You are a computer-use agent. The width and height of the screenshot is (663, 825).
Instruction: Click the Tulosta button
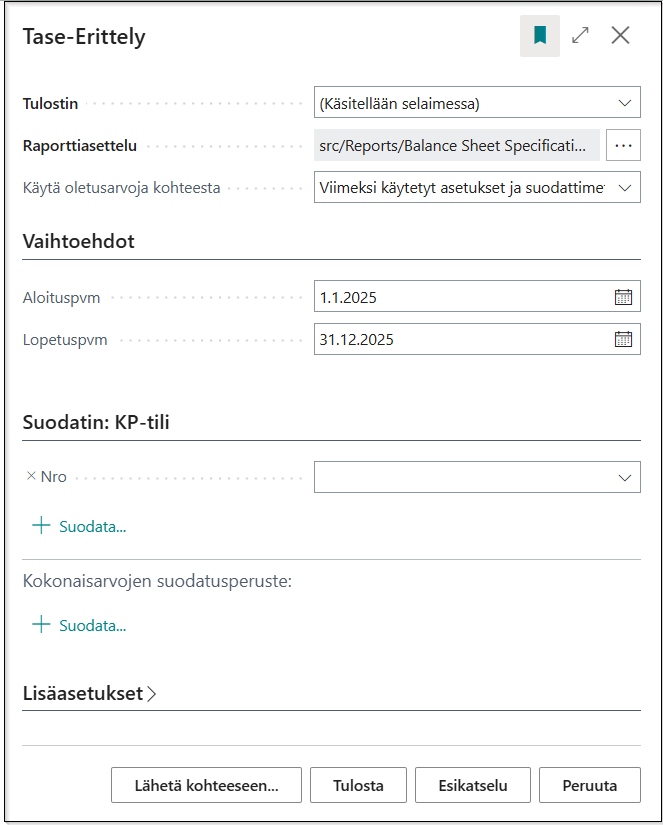coord(358,785)
